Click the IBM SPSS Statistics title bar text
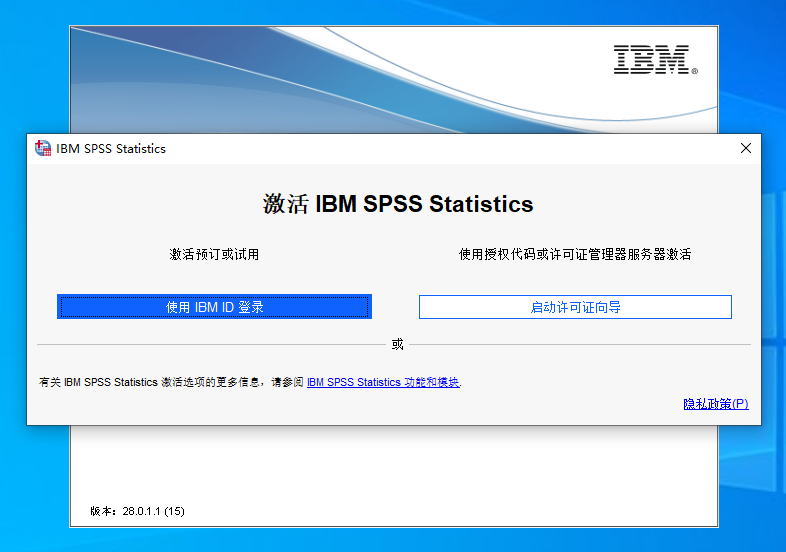Viewport: 786px width, 552px height. point(111,149)
